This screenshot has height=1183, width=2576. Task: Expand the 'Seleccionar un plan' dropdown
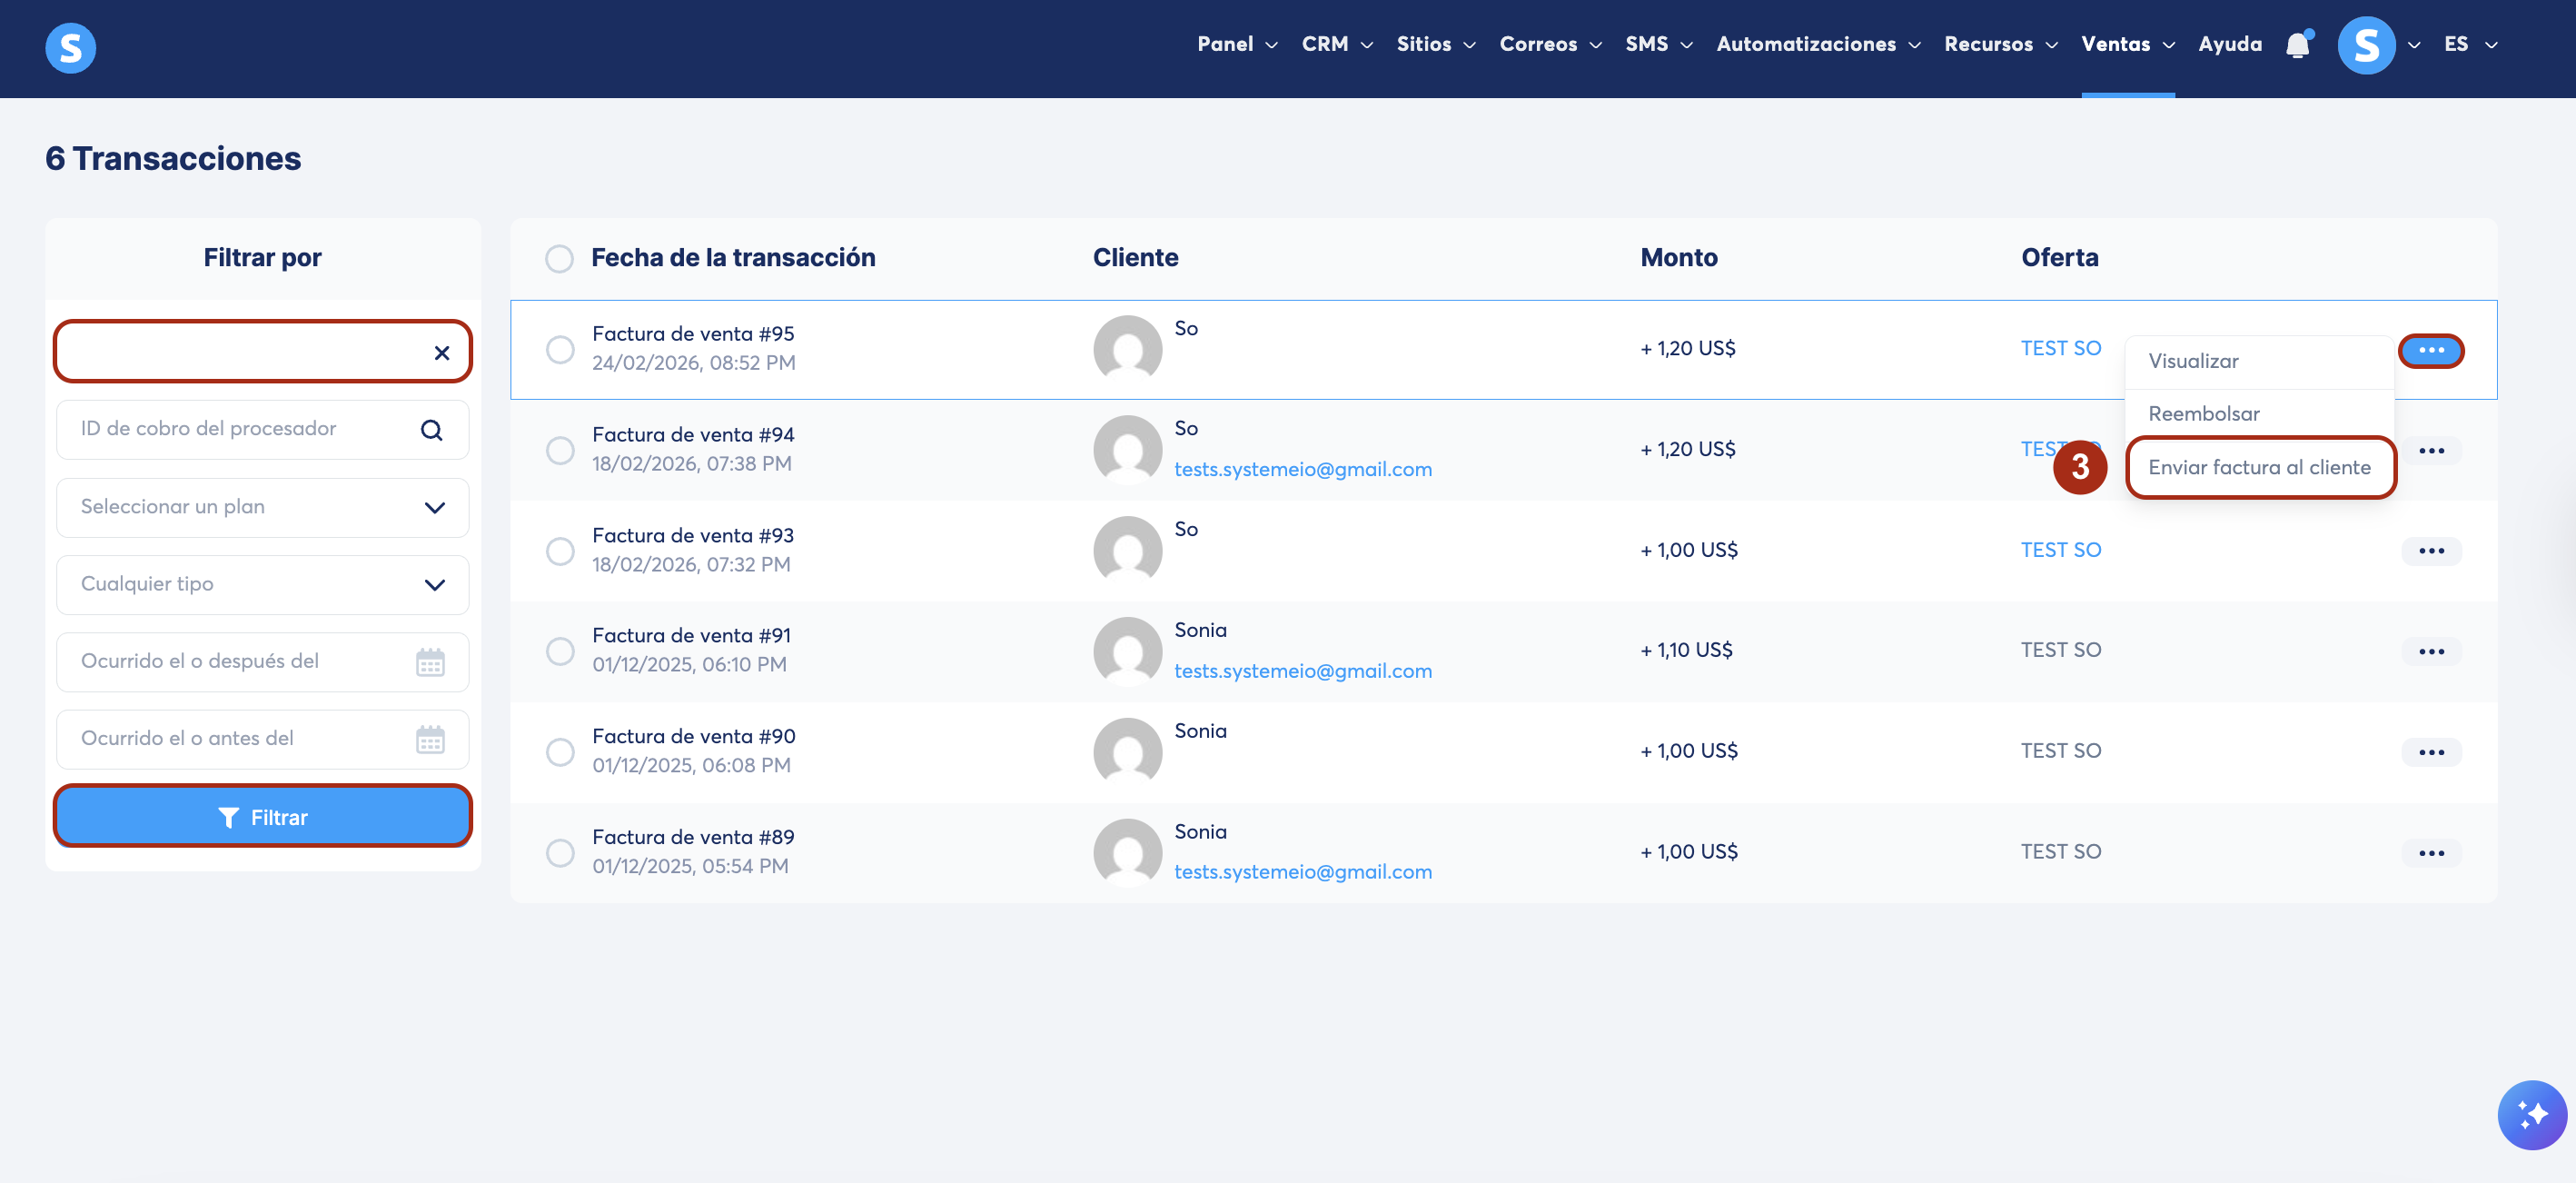pos(263,507)
